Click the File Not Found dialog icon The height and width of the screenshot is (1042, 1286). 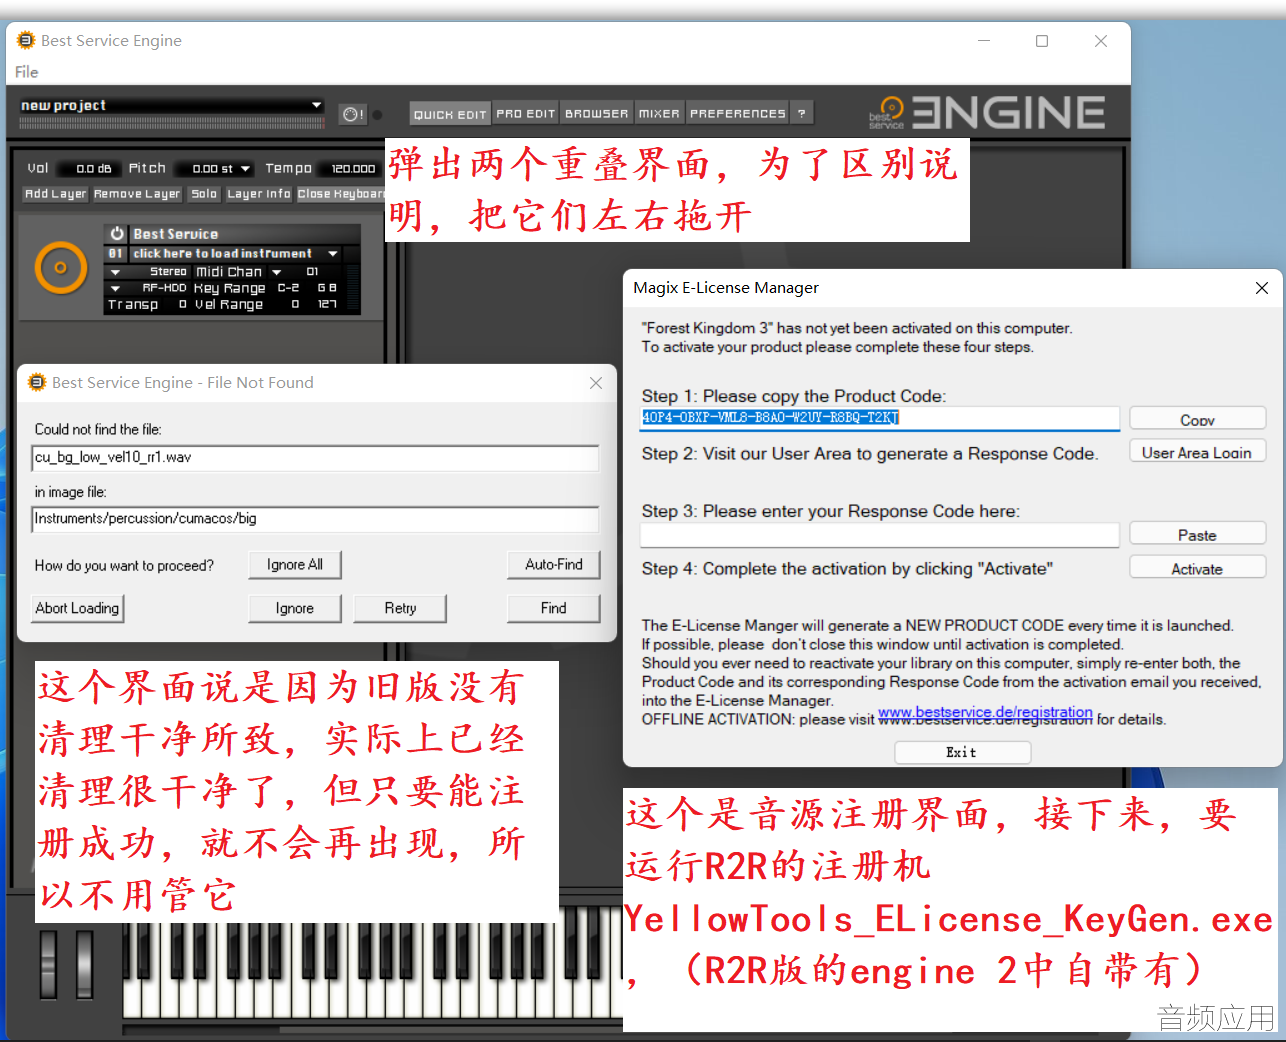pyautogui.click(x=37, y=382)
